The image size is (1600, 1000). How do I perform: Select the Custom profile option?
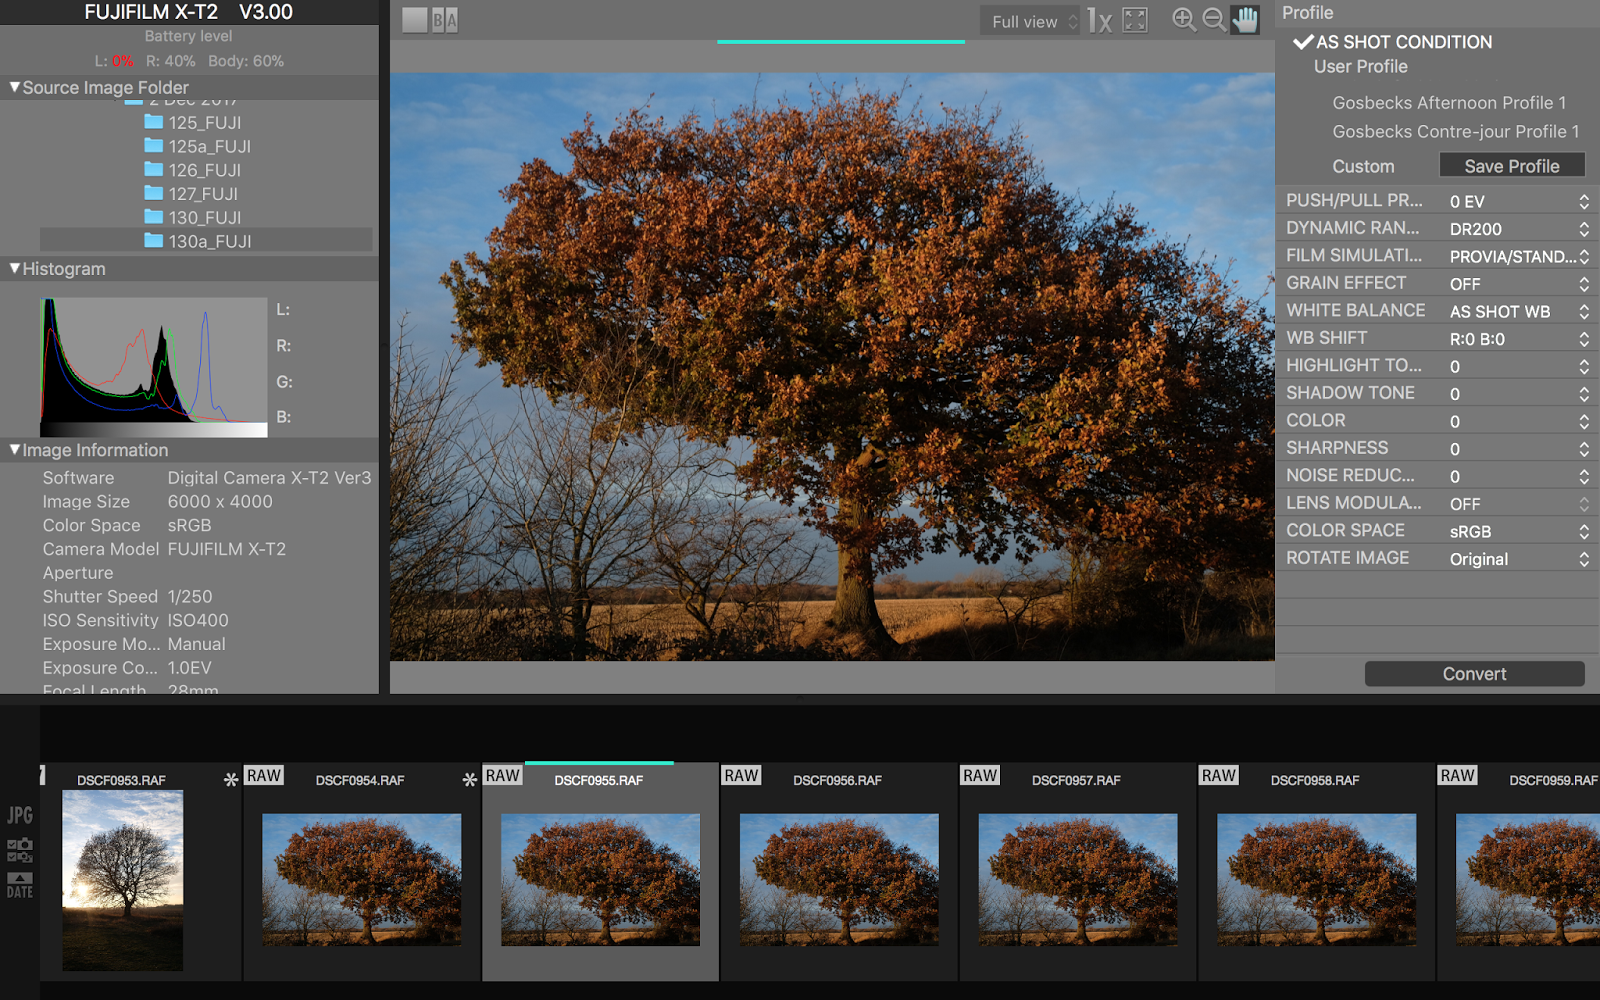pyautogui.click(x=1363, y=166)
